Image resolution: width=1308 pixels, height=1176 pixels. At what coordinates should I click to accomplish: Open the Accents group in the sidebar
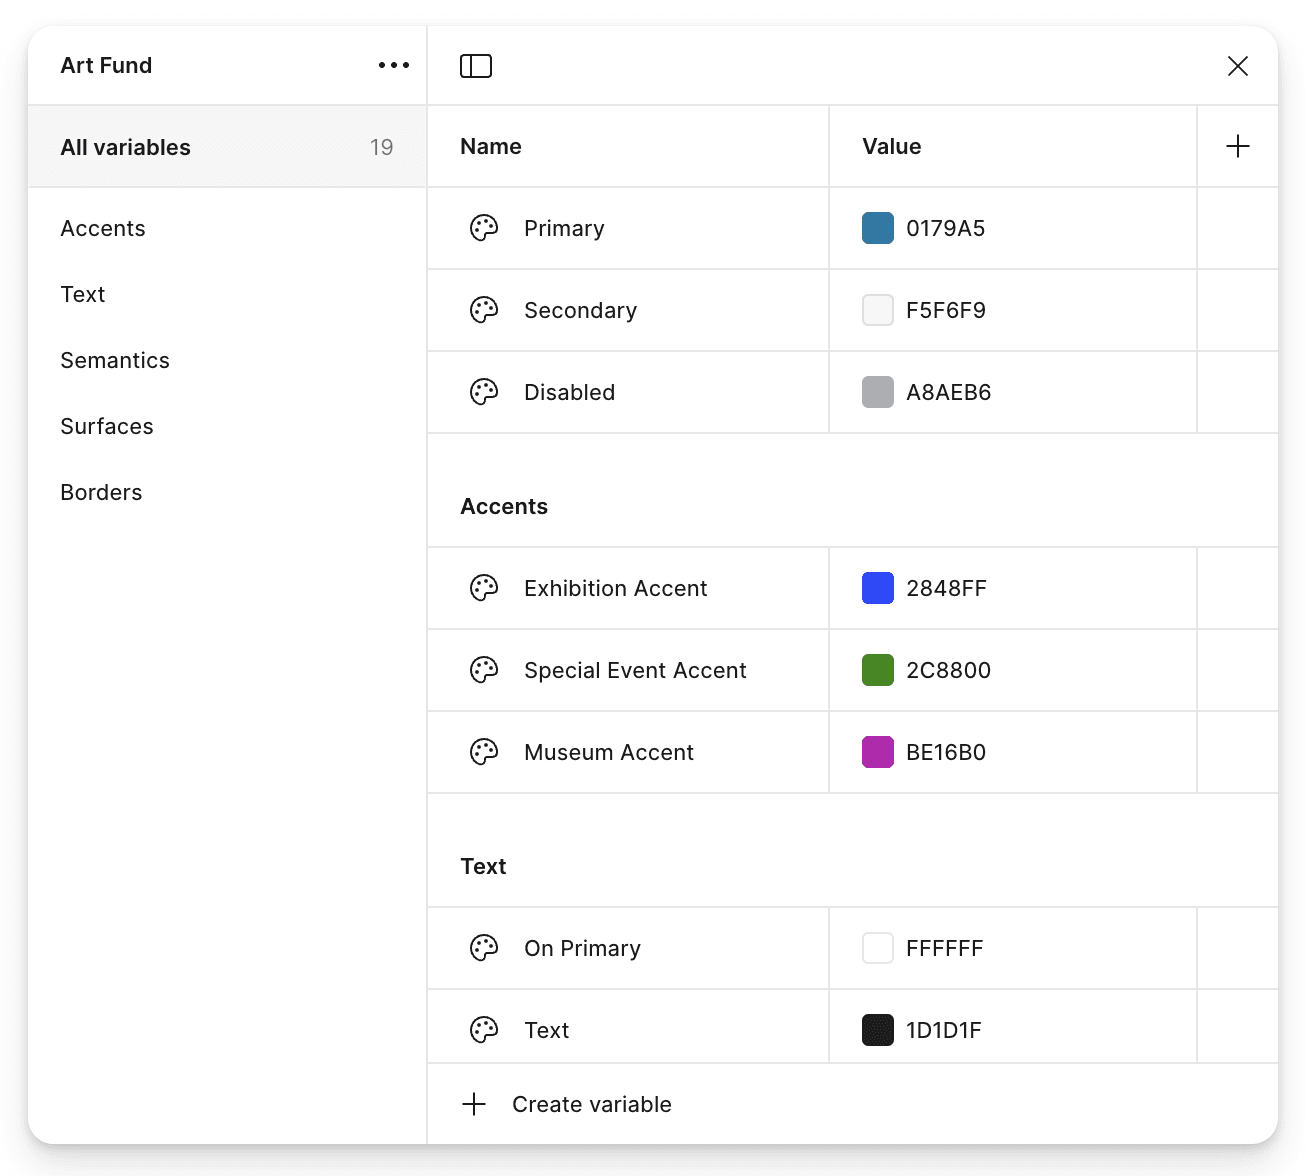pyautogui.click(x=103, y=228)
